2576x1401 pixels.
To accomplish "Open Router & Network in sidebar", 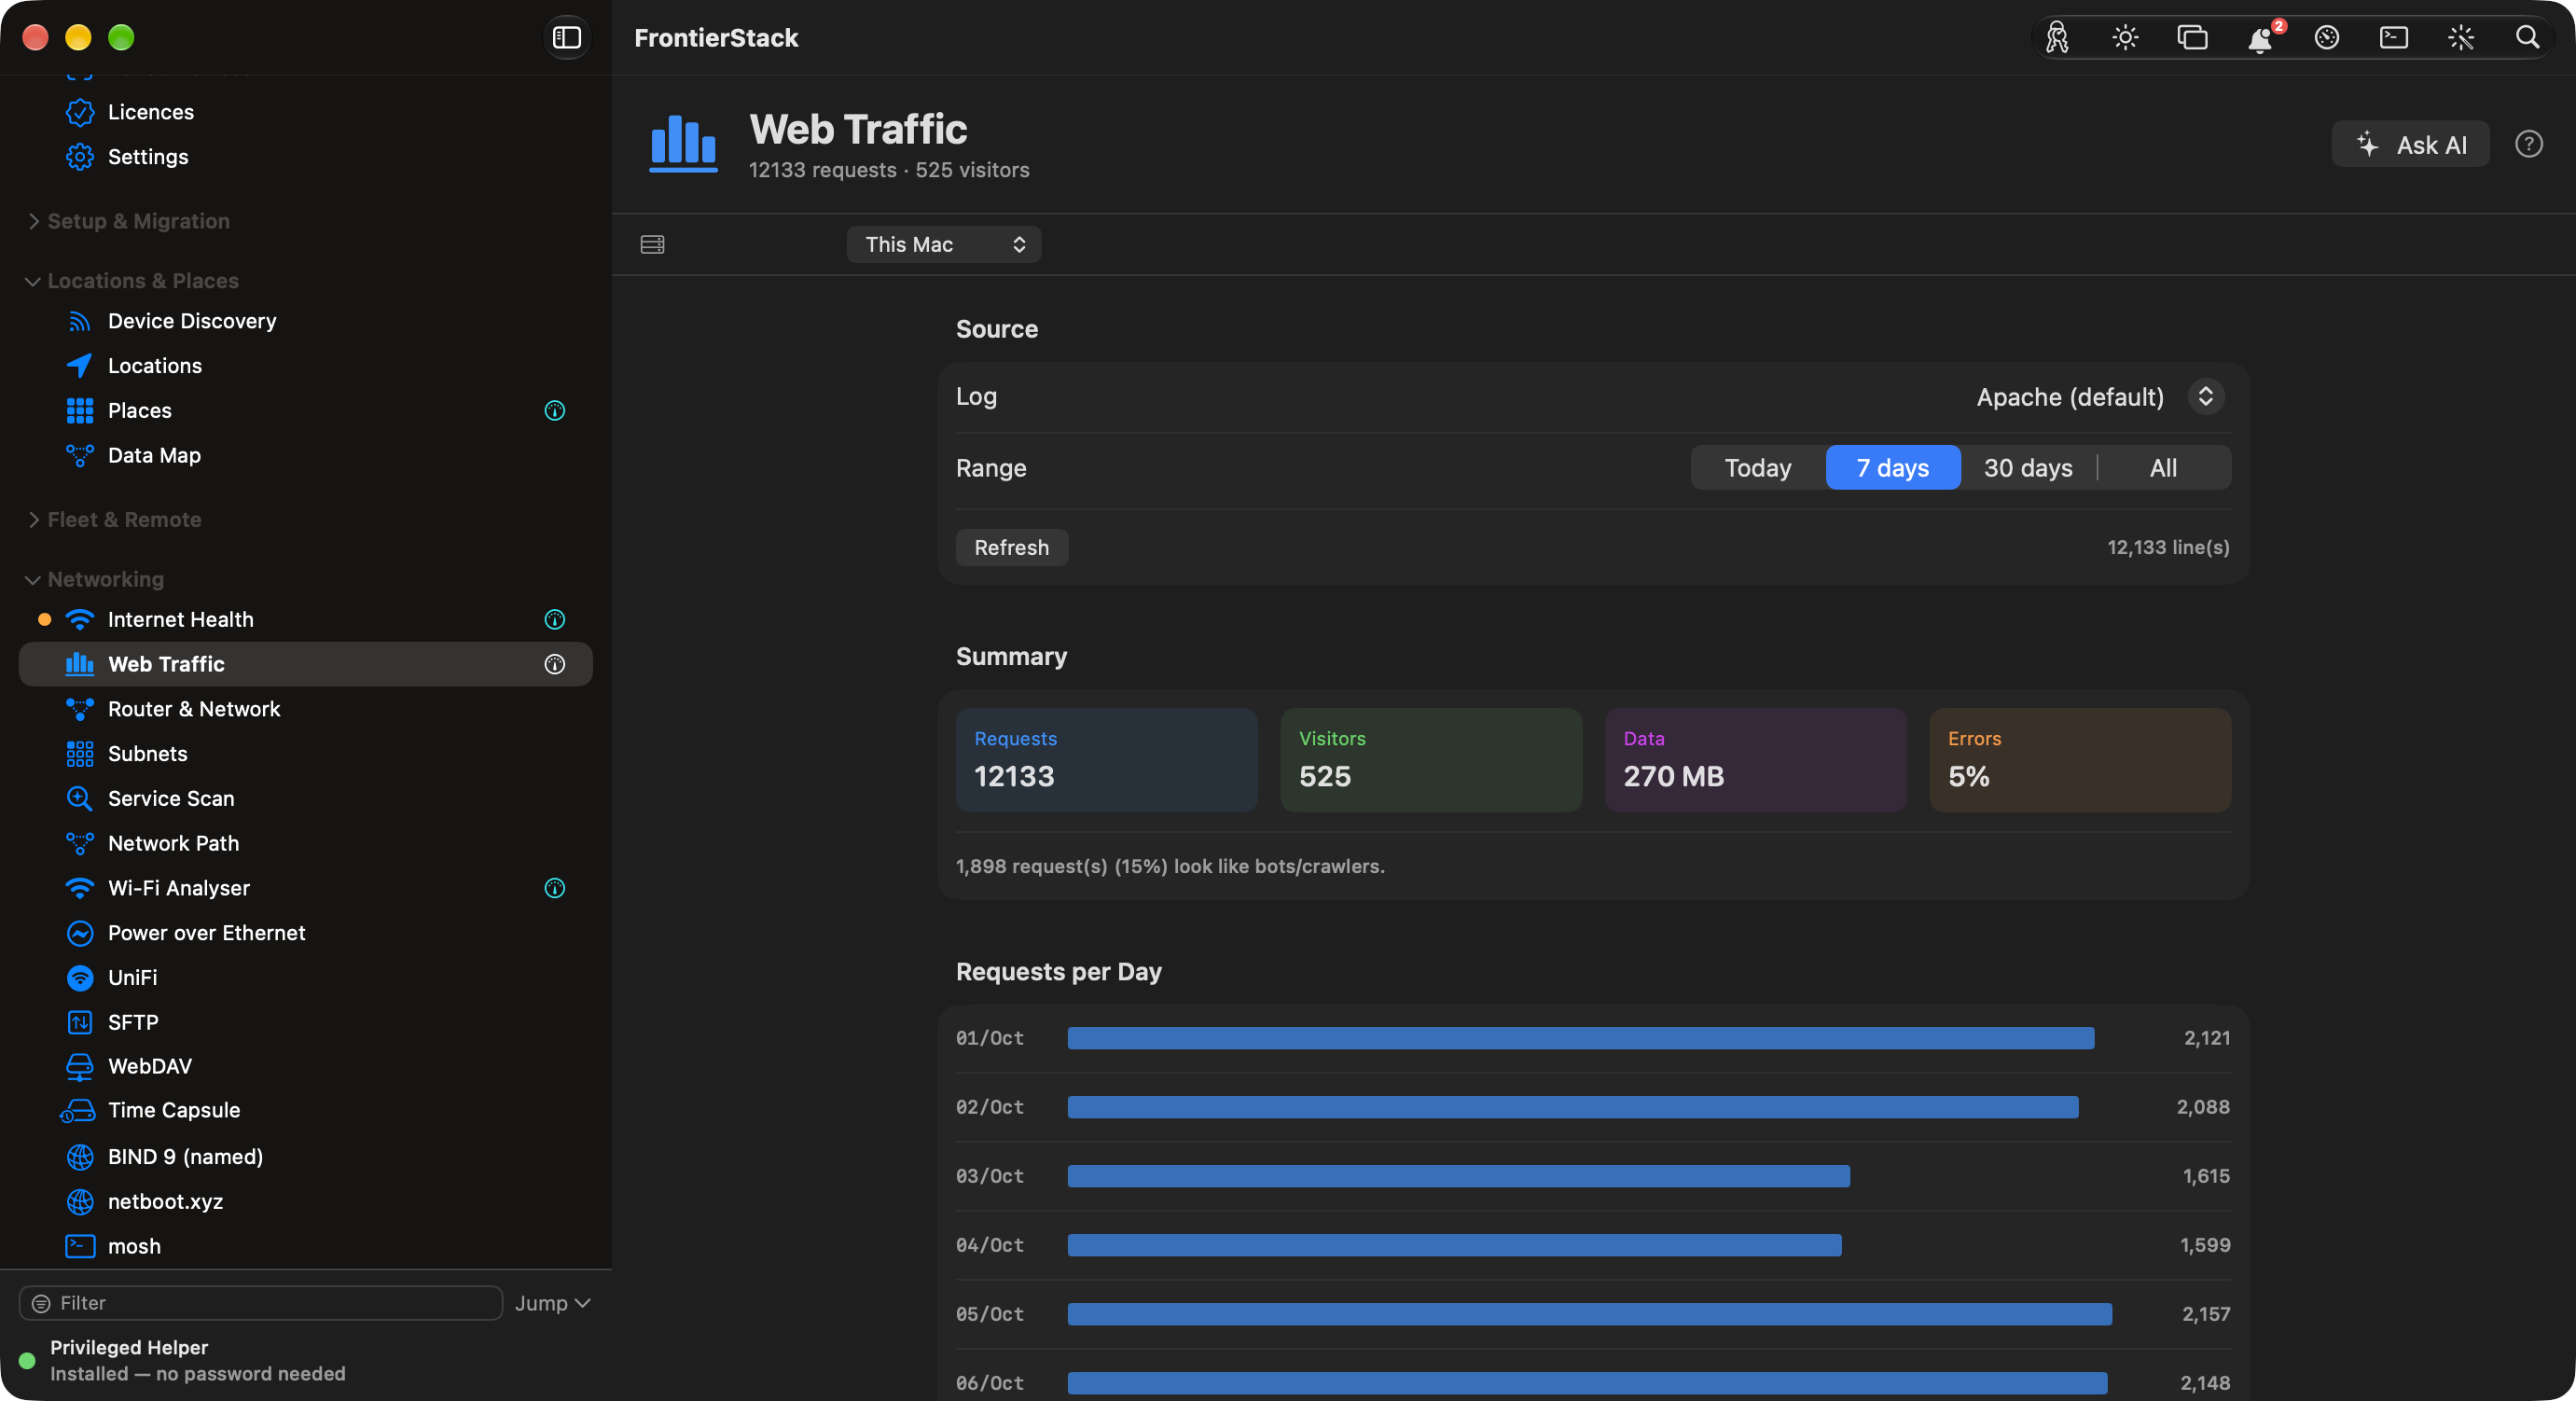I will coord(305,709).
